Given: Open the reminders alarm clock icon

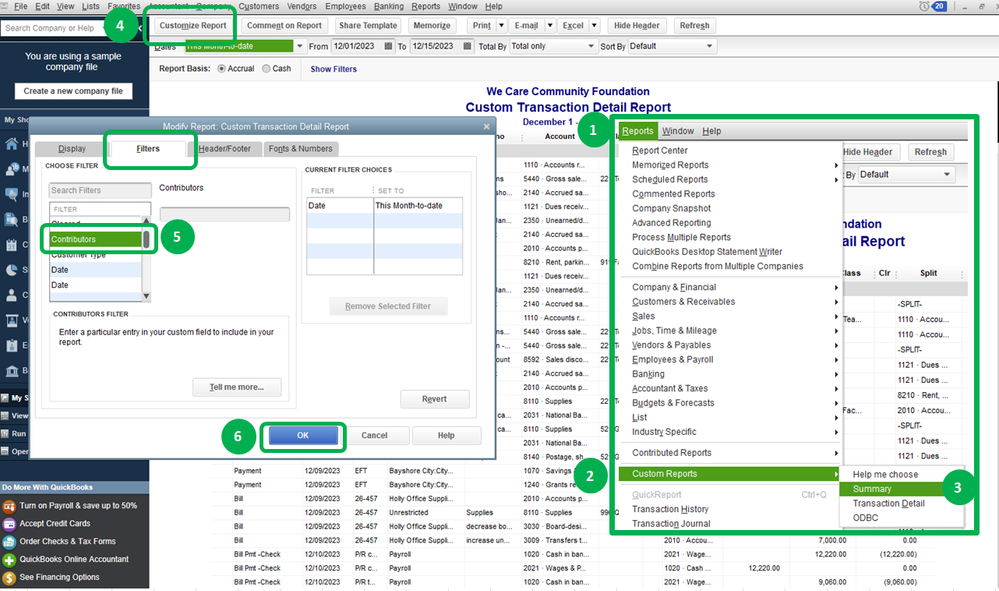Looking at the screenshot, I should pos(924,6).
